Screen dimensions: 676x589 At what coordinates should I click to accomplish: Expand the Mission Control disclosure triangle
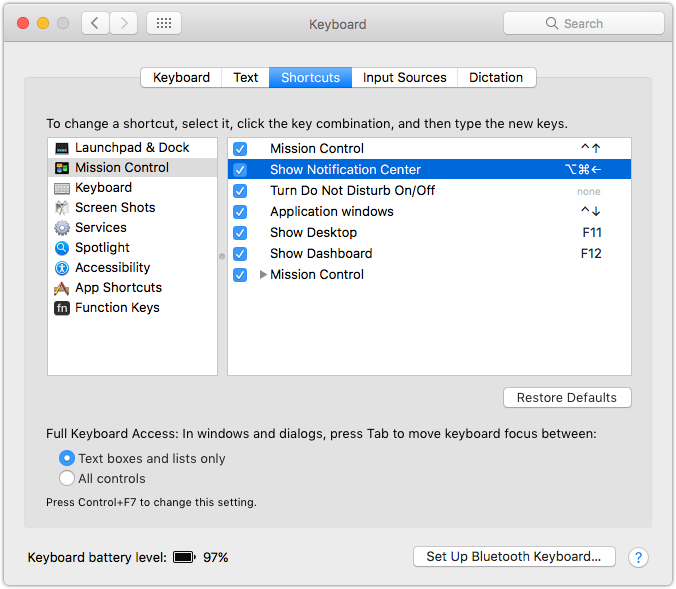[x=263, y=275]
